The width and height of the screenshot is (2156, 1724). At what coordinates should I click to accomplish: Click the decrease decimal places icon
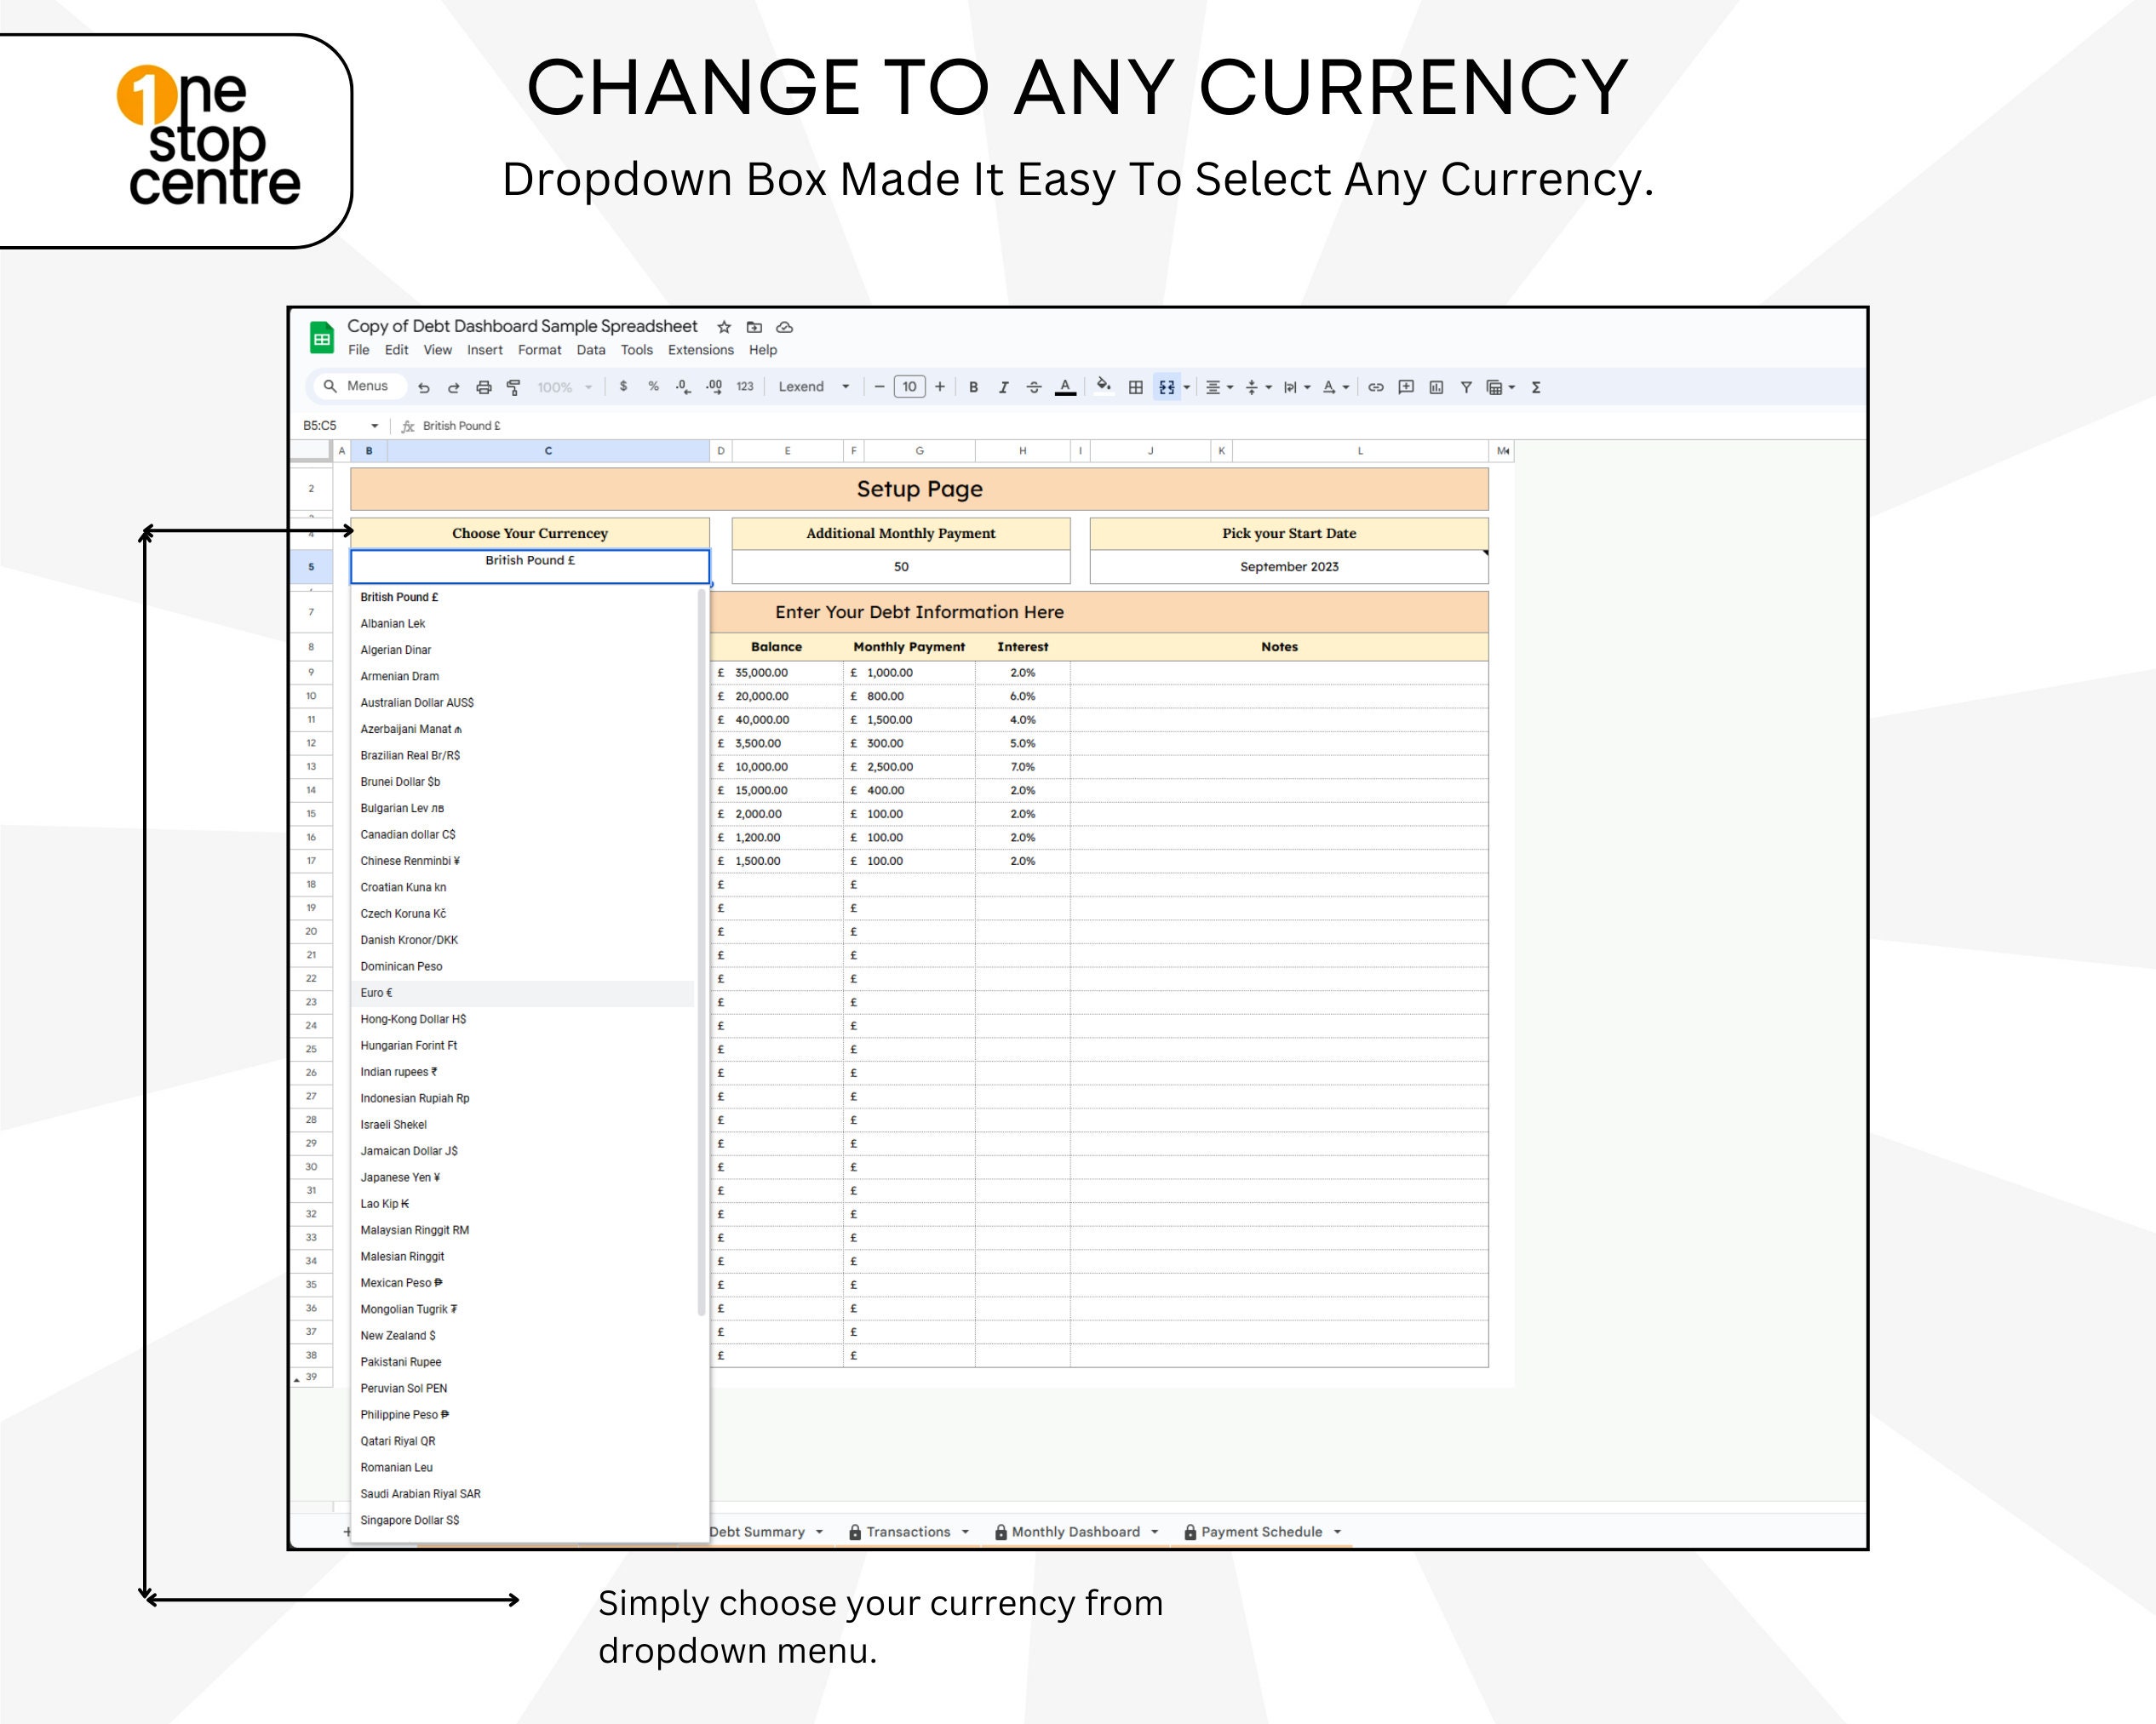tap(681, 387)
